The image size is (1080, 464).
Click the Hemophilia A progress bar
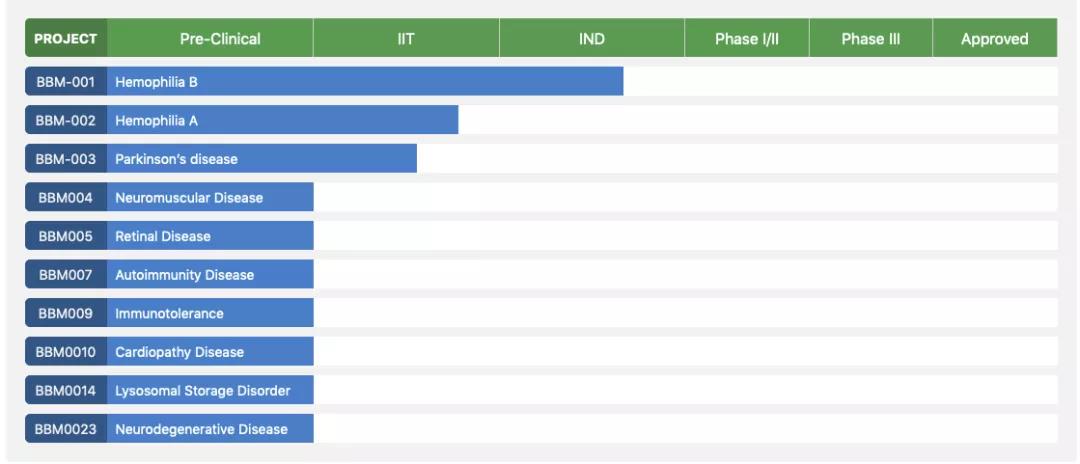point(283,121)
